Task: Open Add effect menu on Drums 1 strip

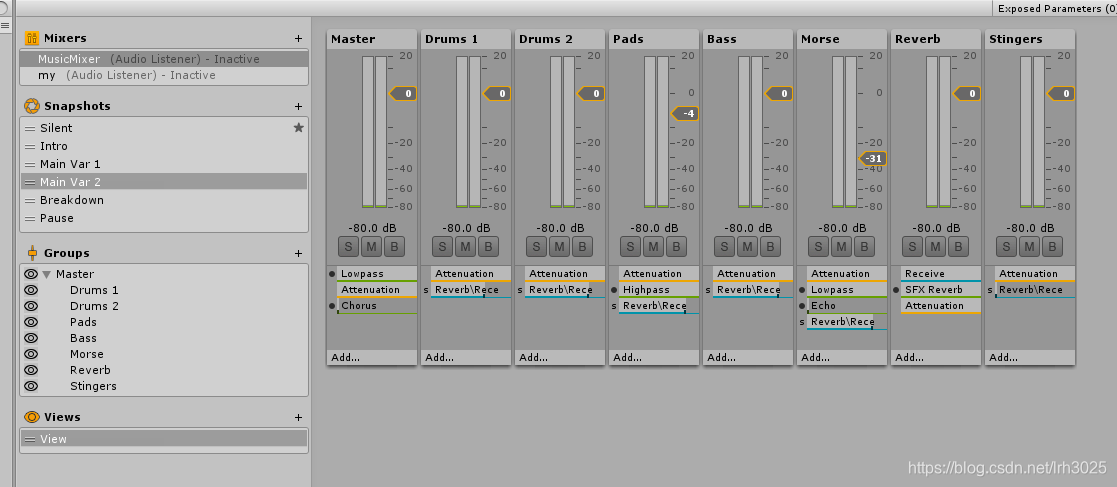Action: 466,357
